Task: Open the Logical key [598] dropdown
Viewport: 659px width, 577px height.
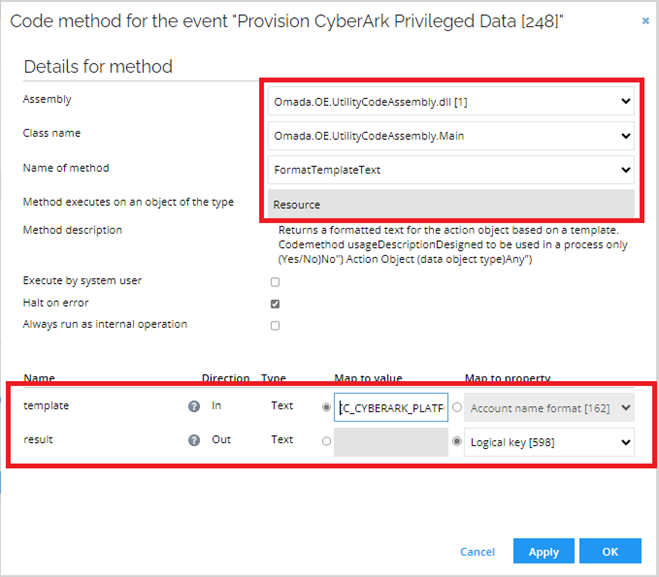Action: click(x=549, y=442)
